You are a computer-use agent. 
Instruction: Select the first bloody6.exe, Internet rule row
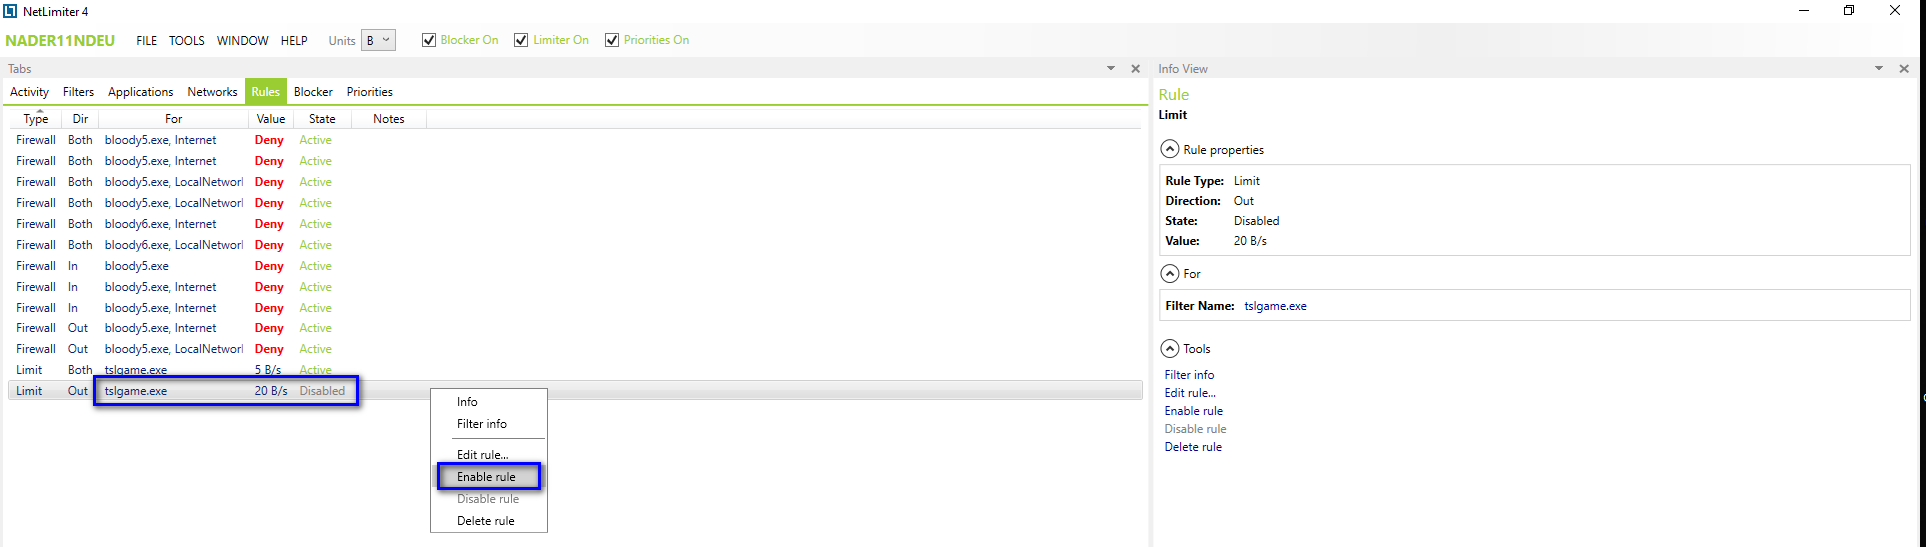click(575, 224)
